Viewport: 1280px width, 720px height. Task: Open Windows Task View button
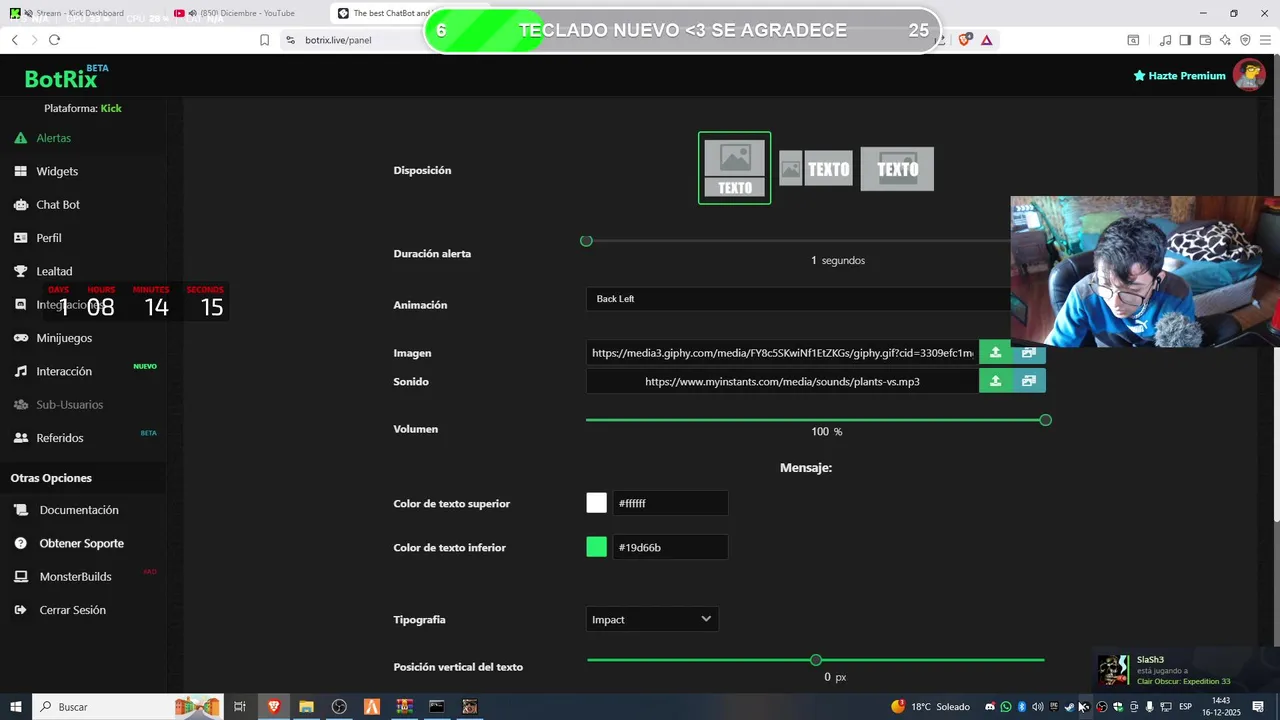(240, 707)
